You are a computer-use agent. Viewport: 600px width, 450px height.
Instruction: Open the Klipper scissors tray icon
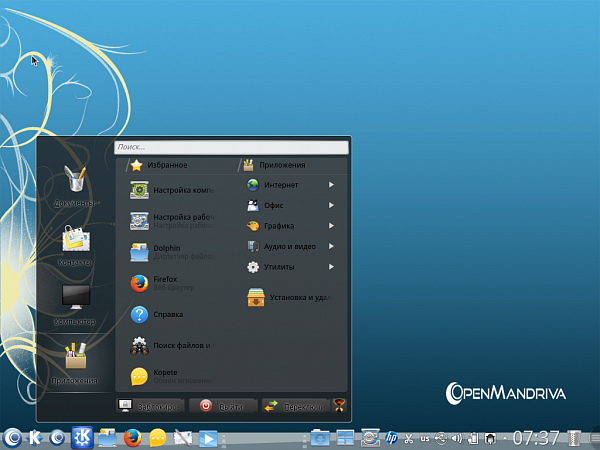pyautogui.click(x=409, y=438)
